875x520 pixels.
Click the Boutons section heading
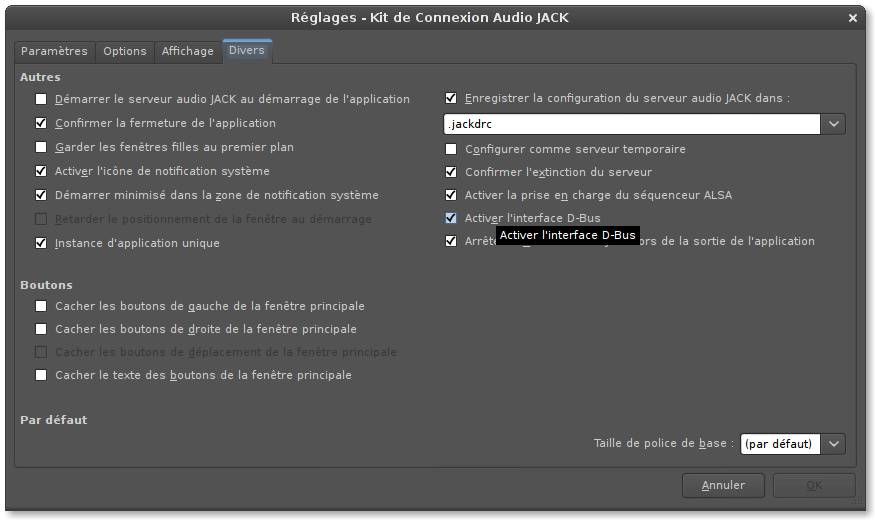click(46, 285)
